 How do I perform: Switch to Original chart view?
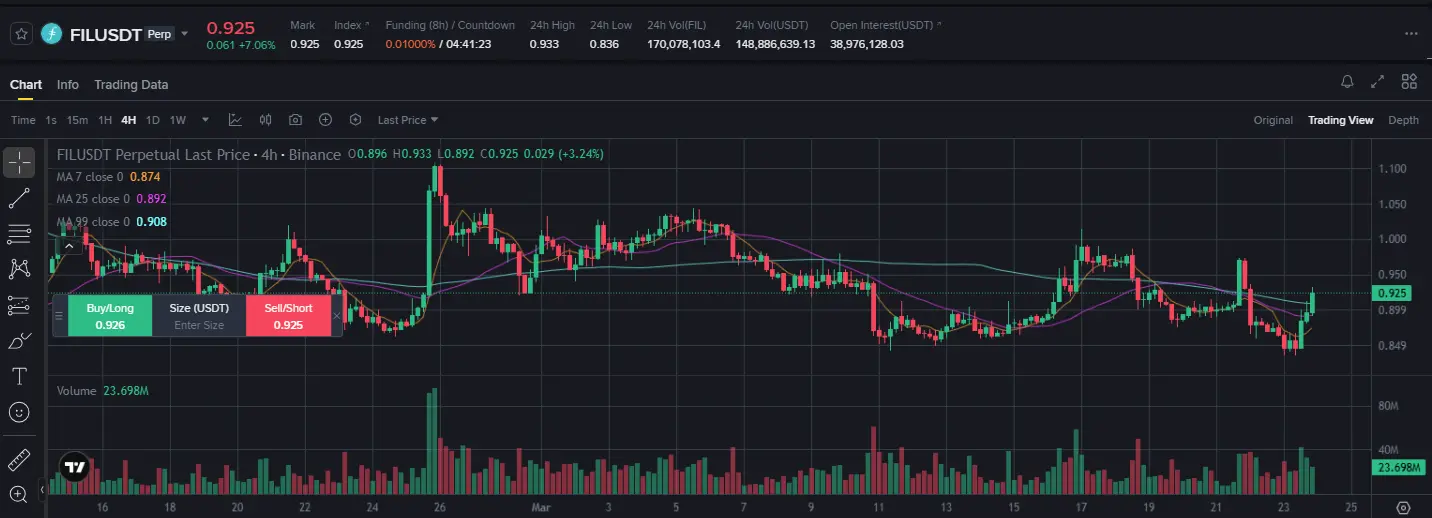point(1273,120)
